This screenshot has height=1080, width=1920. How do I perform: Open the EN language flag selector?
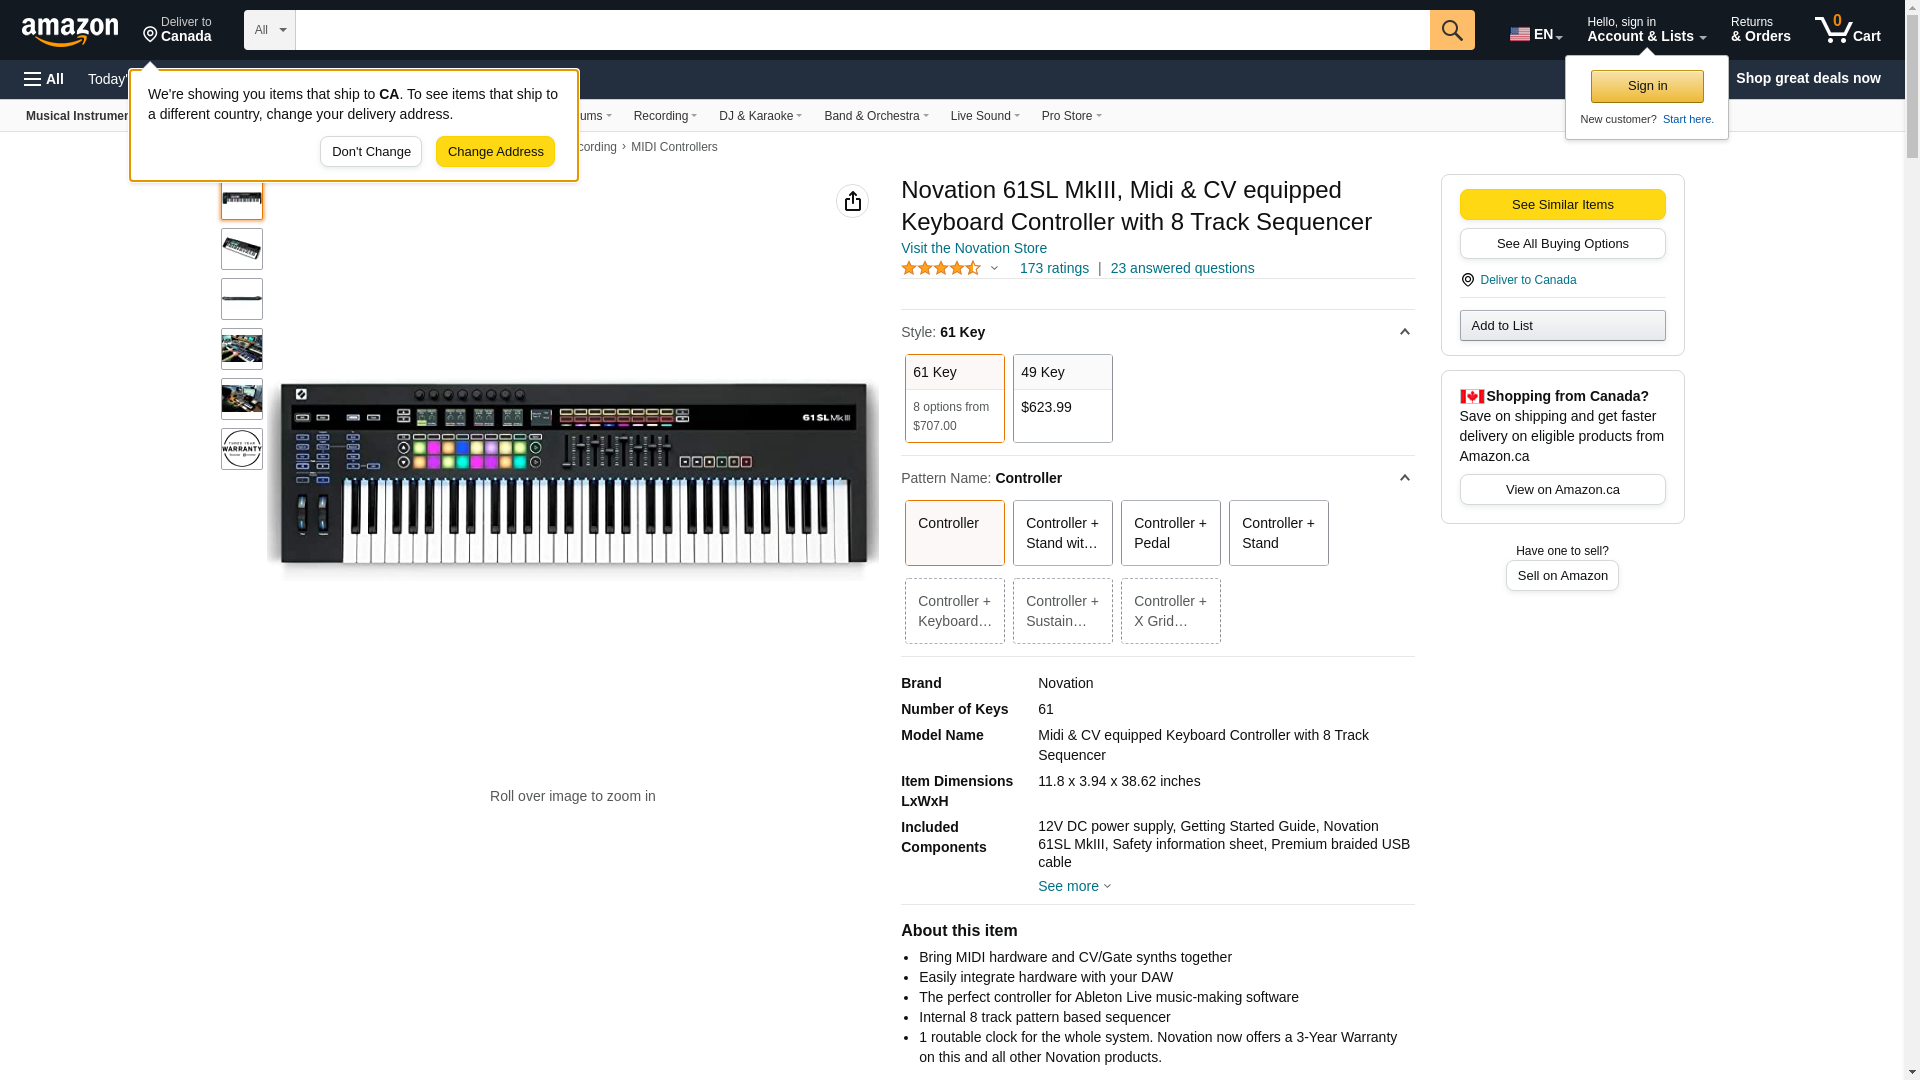pos(1535,34)
